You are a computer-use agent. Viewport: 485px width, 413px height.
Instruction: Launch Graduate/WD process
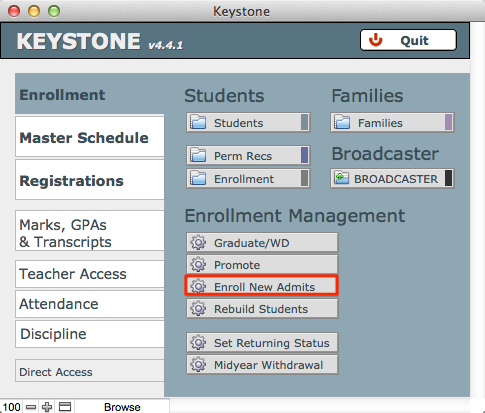tap(262, 242)
